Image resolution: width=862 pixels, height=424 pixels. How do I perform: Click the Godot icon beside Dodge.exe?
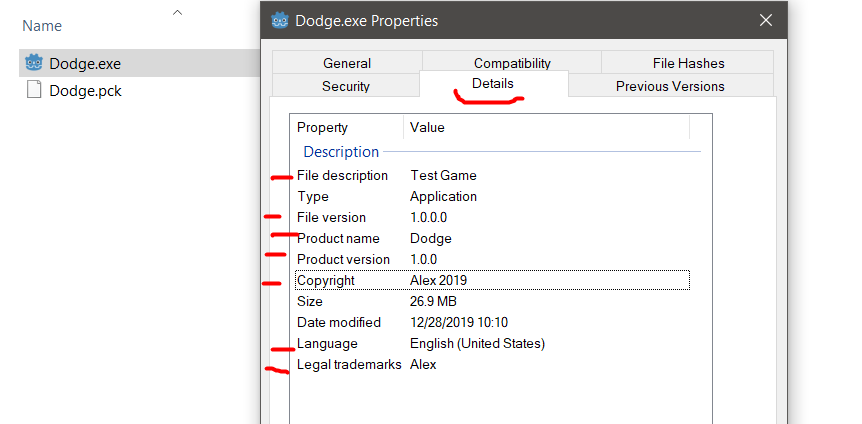click(x=35, y=63)
